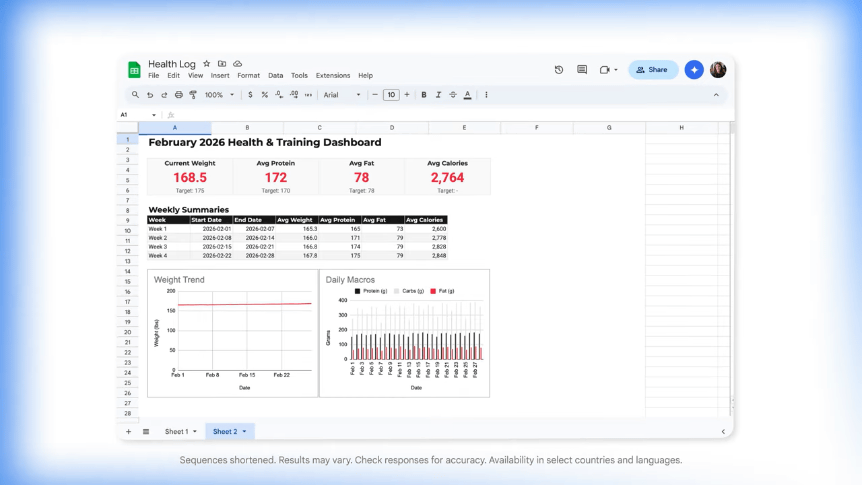Expand the Sheet 2 tab menu arrow
862x485 pixels.
(x=244, y=432)
